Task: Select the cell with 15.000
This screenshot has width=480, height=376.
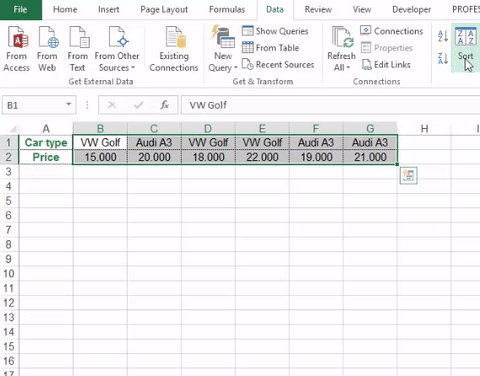Action: click(x=100, y=157)
